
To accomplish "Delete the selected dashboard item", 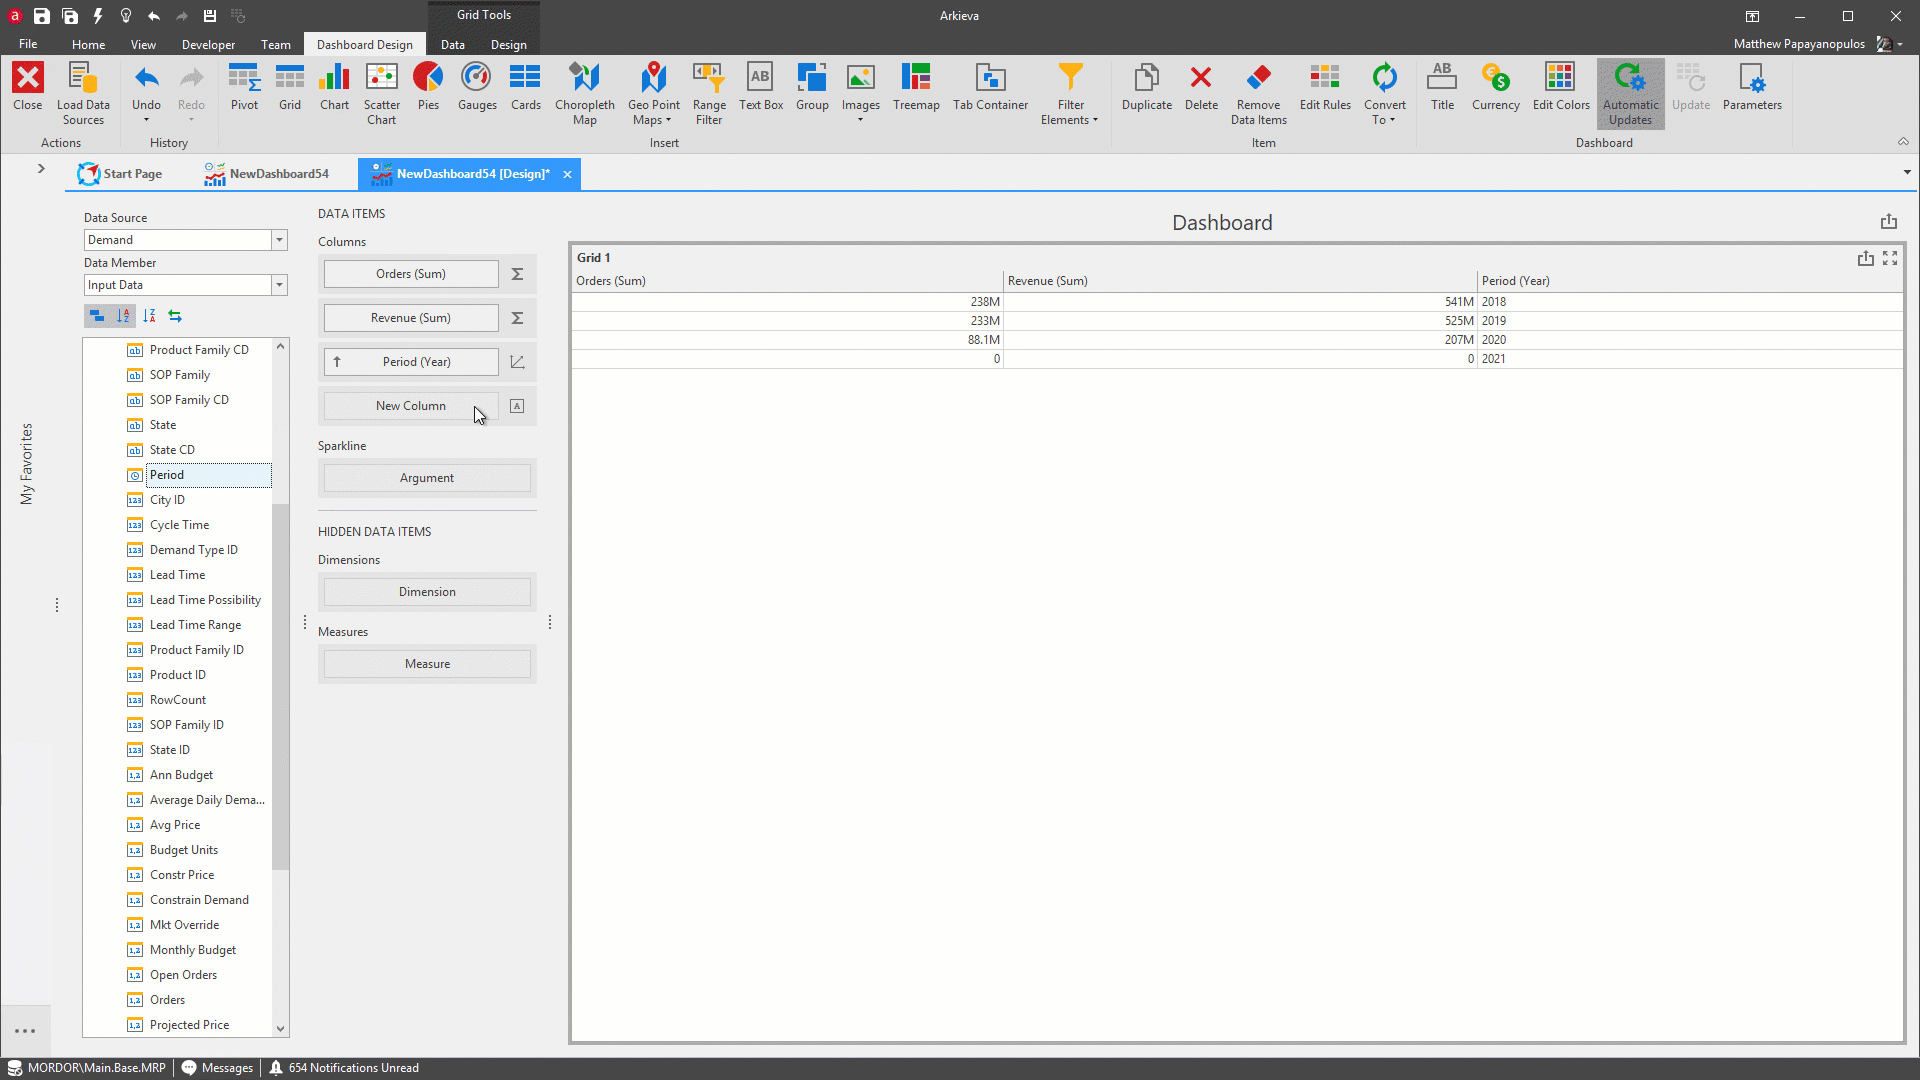I will click(1201, 87).
